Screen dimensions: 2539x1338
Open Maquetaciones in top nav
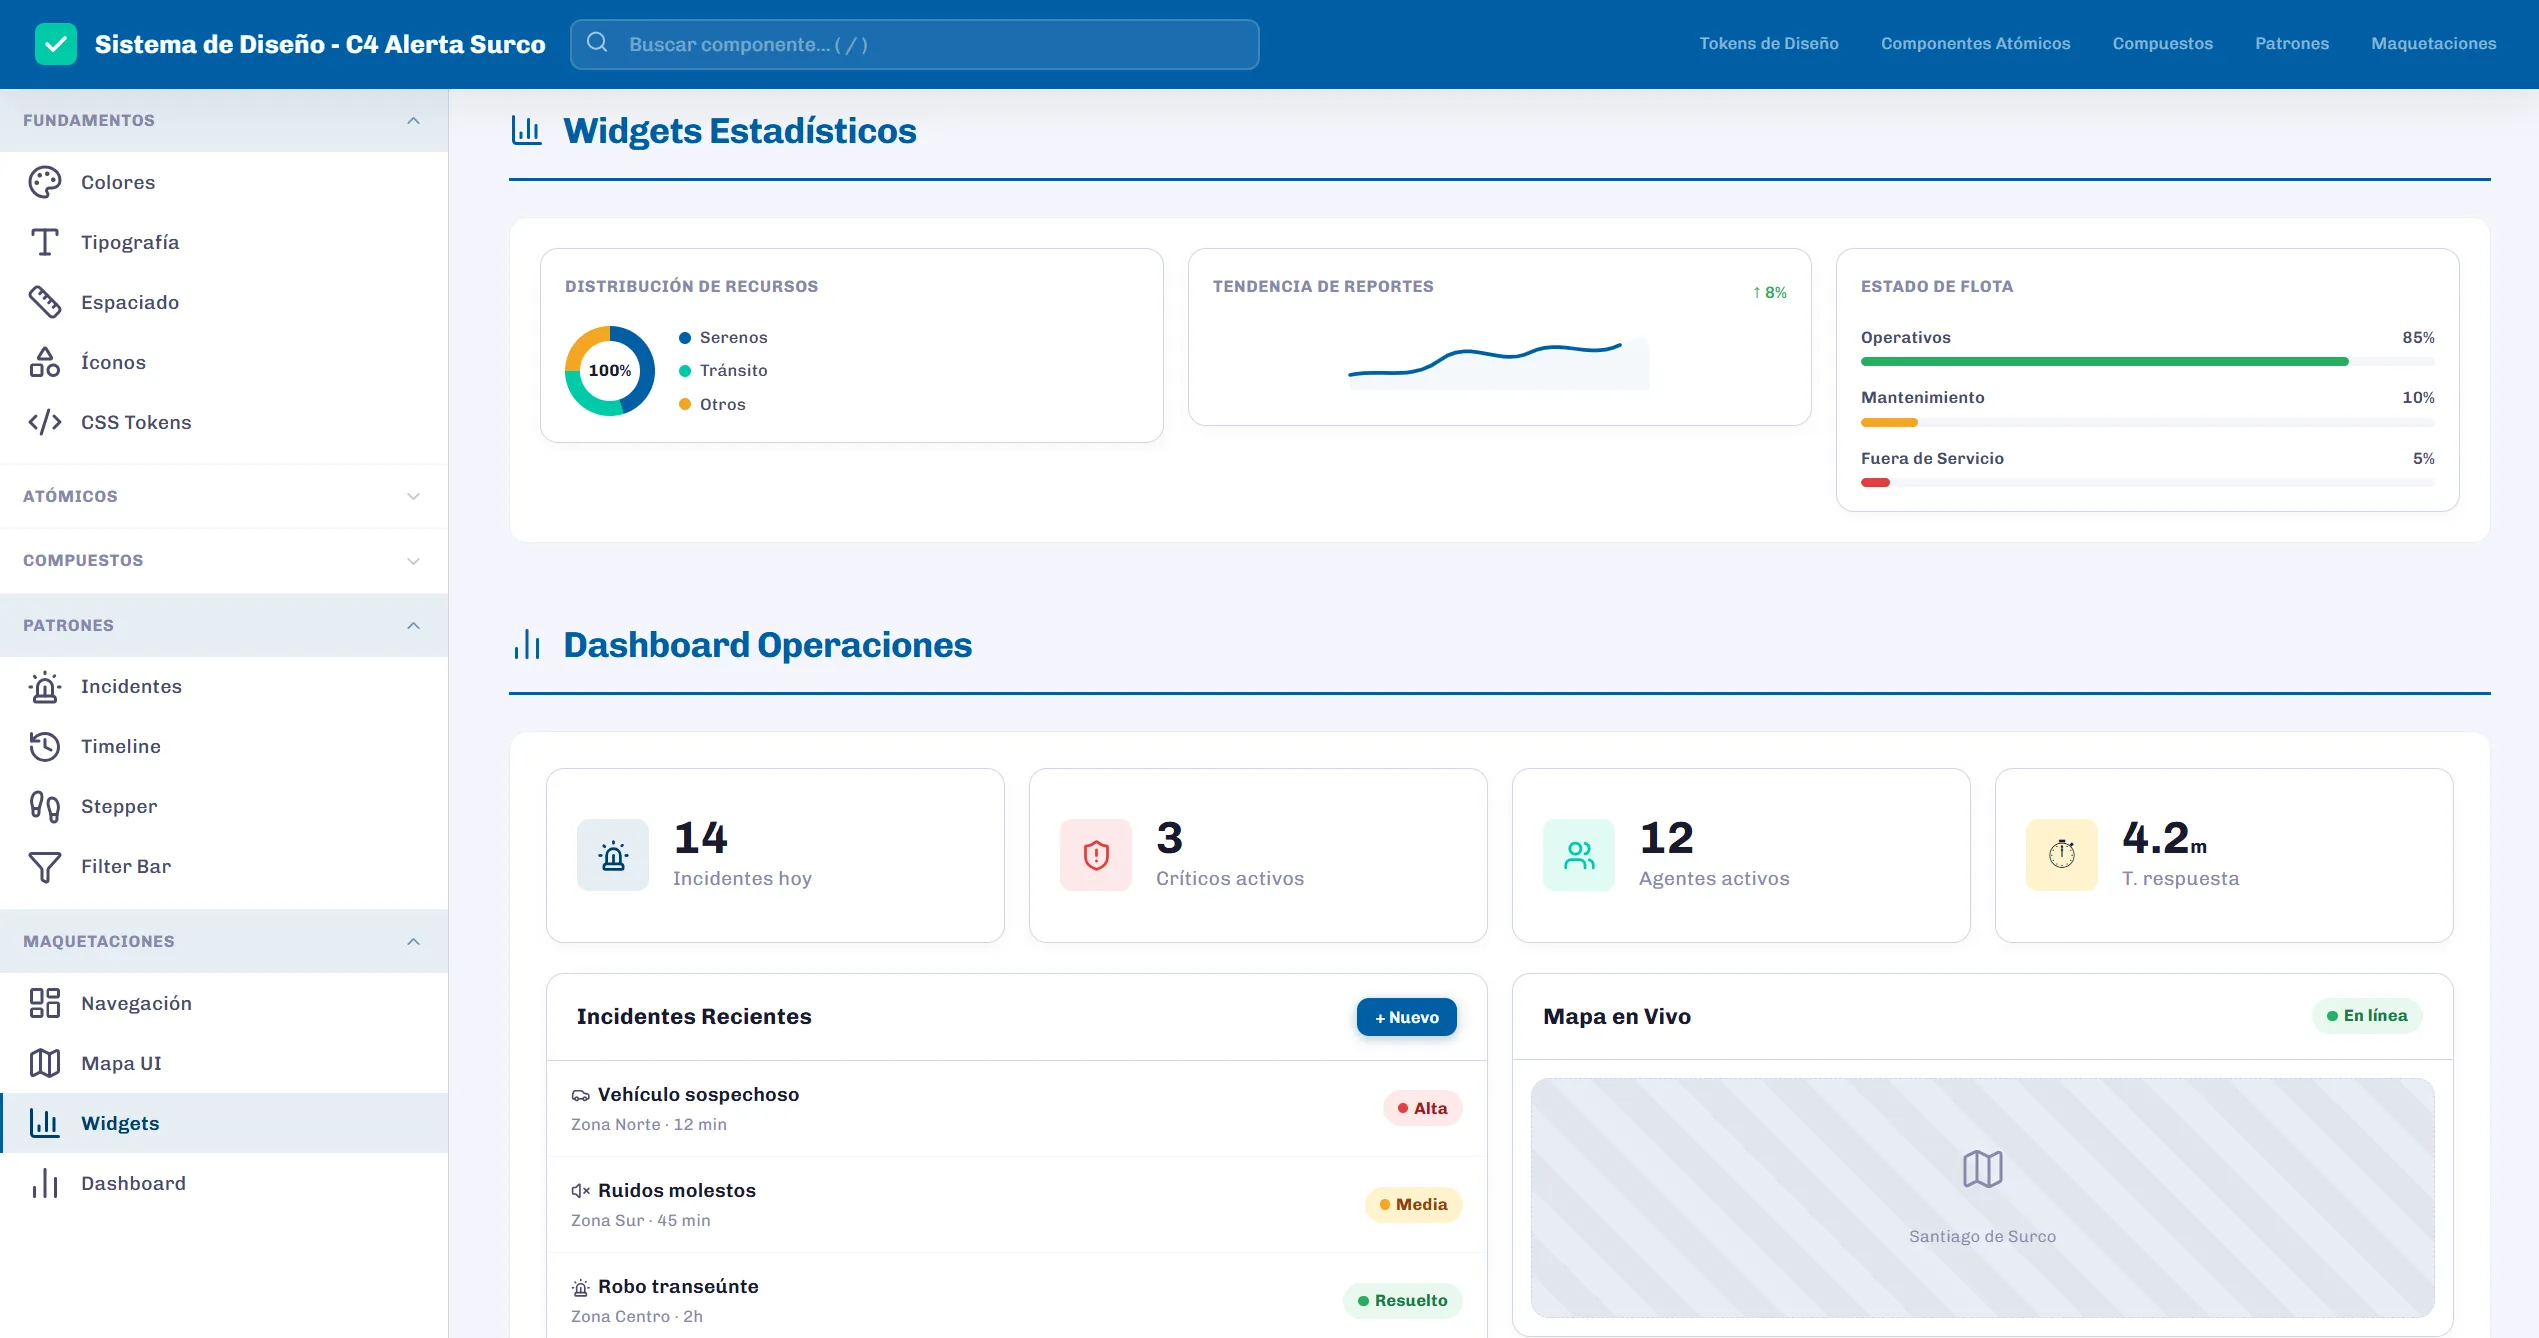2433,43
